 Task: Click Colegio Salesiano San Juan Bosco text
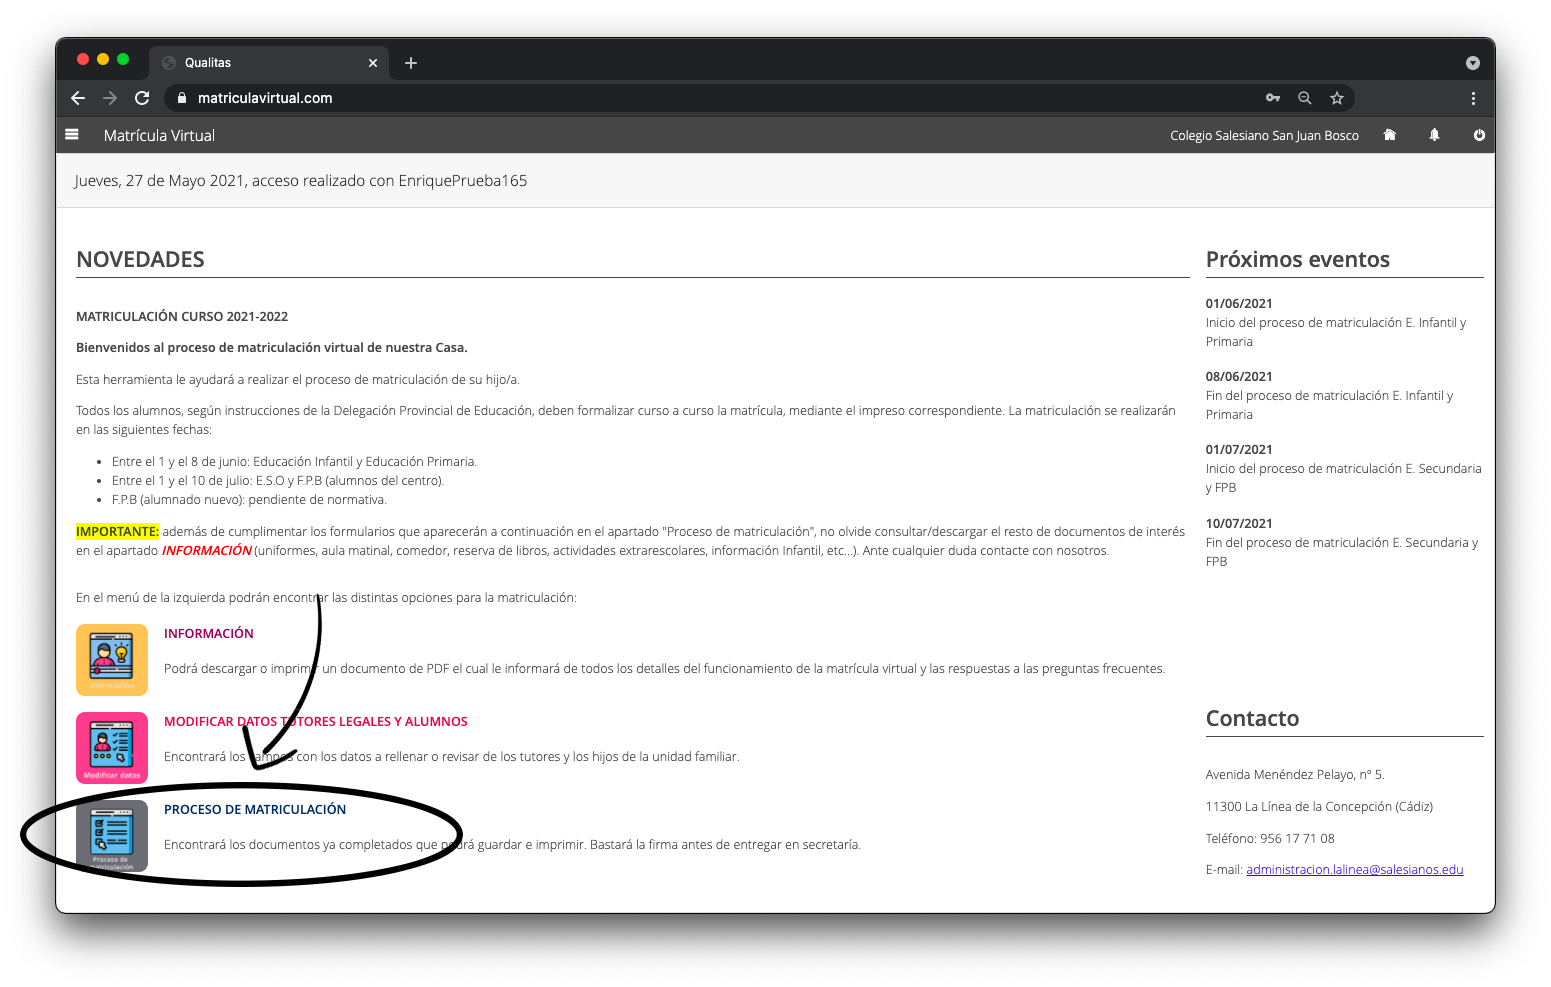tap(1264, 135)
